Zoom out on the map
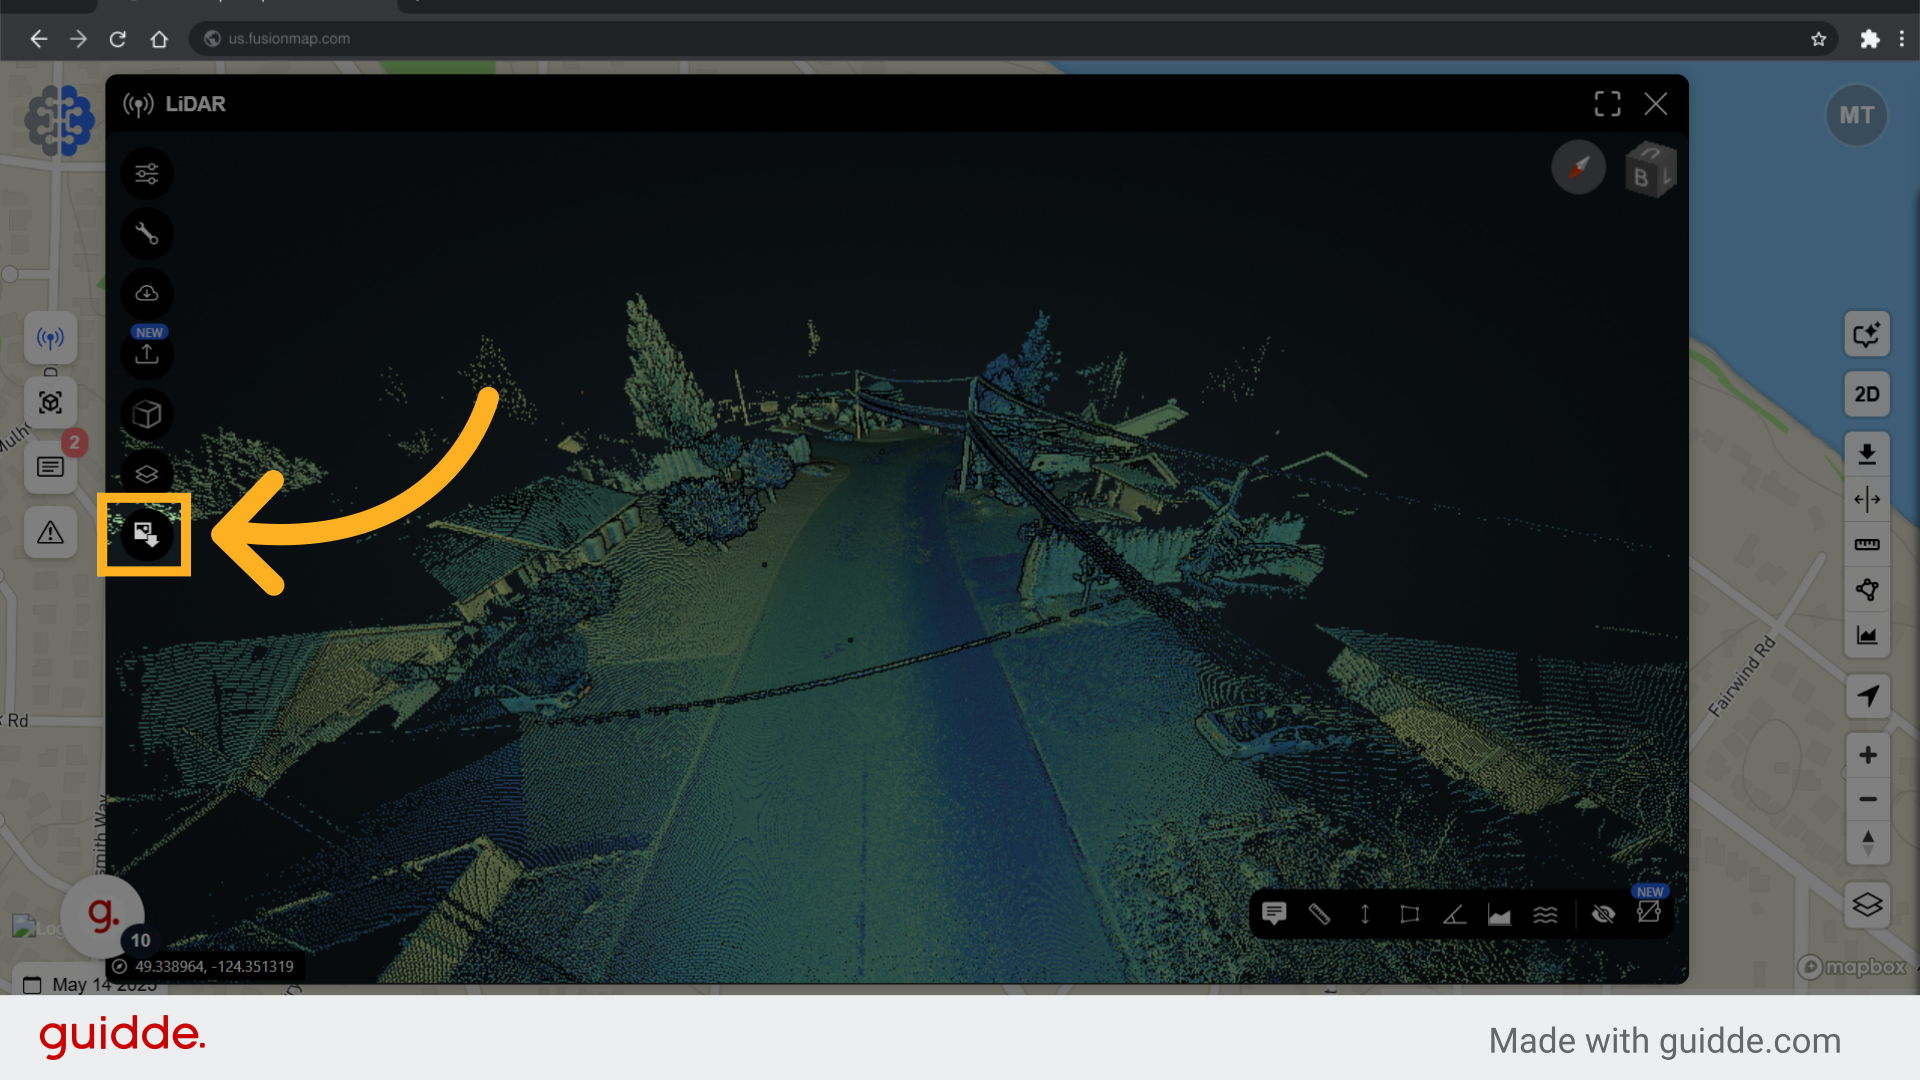The width and height of the screenshot is (1920, 1080). pyautogui.click(x=1867, y=799)
